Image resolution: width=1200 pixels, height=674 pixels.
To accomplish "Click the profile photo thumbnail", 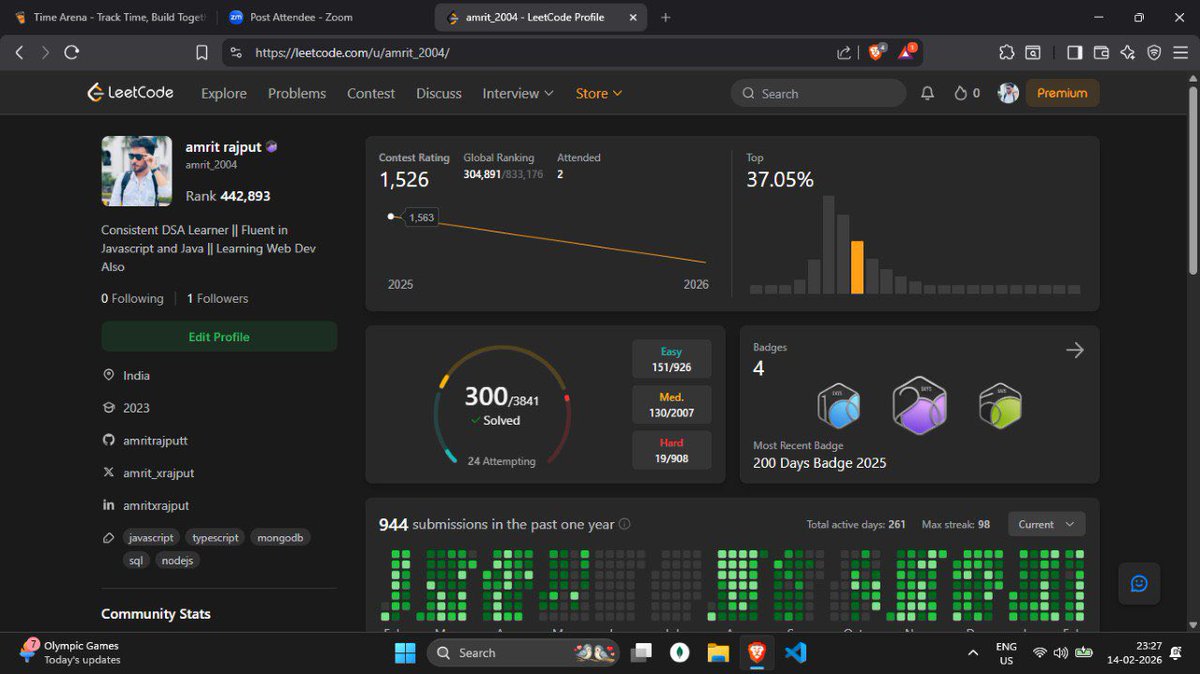I will 136,171.
